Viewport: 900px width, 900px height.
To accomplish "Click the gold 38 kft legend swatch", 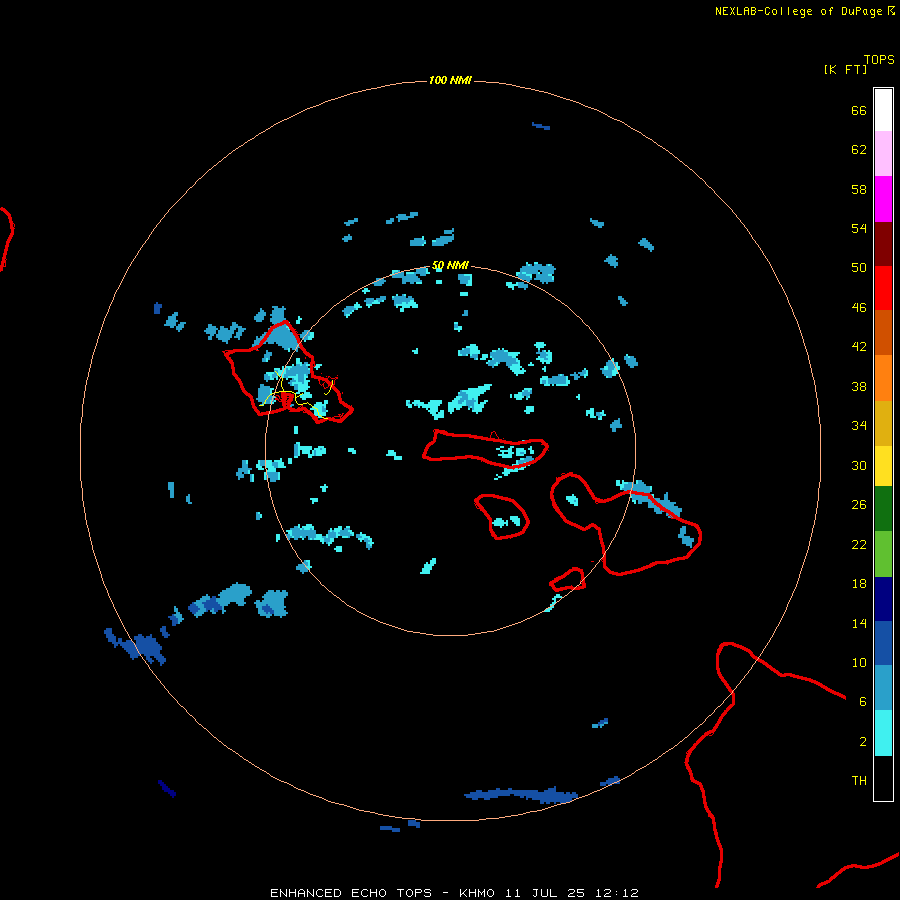I will click(x=883, y=423).
